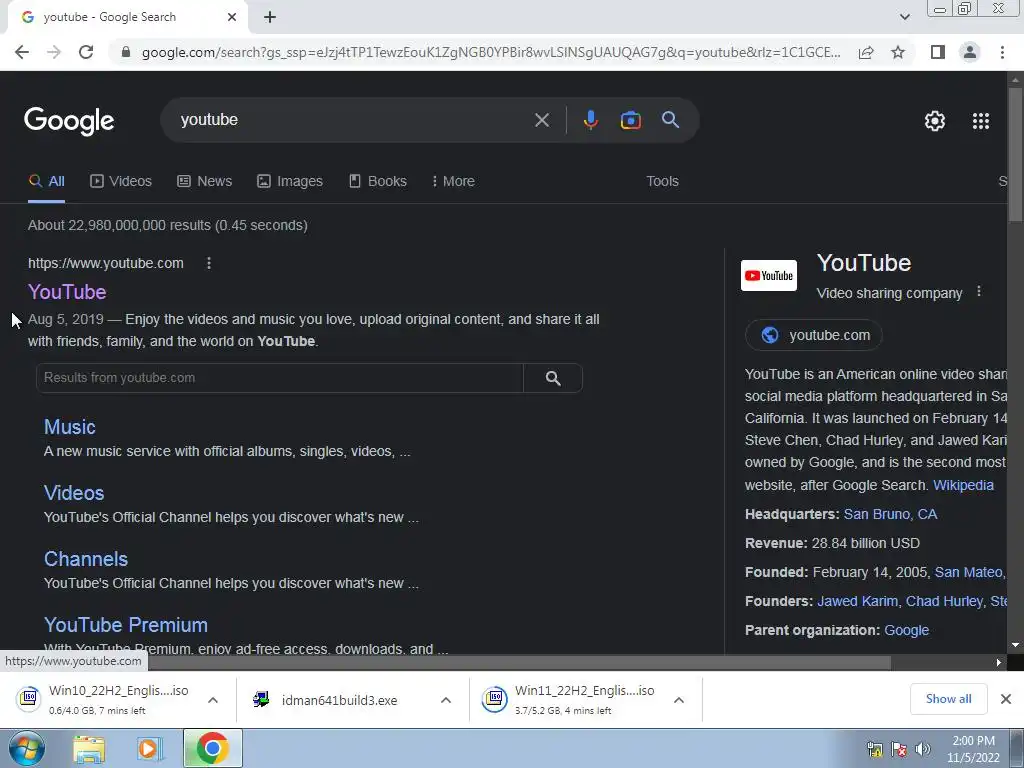Click the volume speaker tray icon

pyautogui.click(x=922, y=749)
